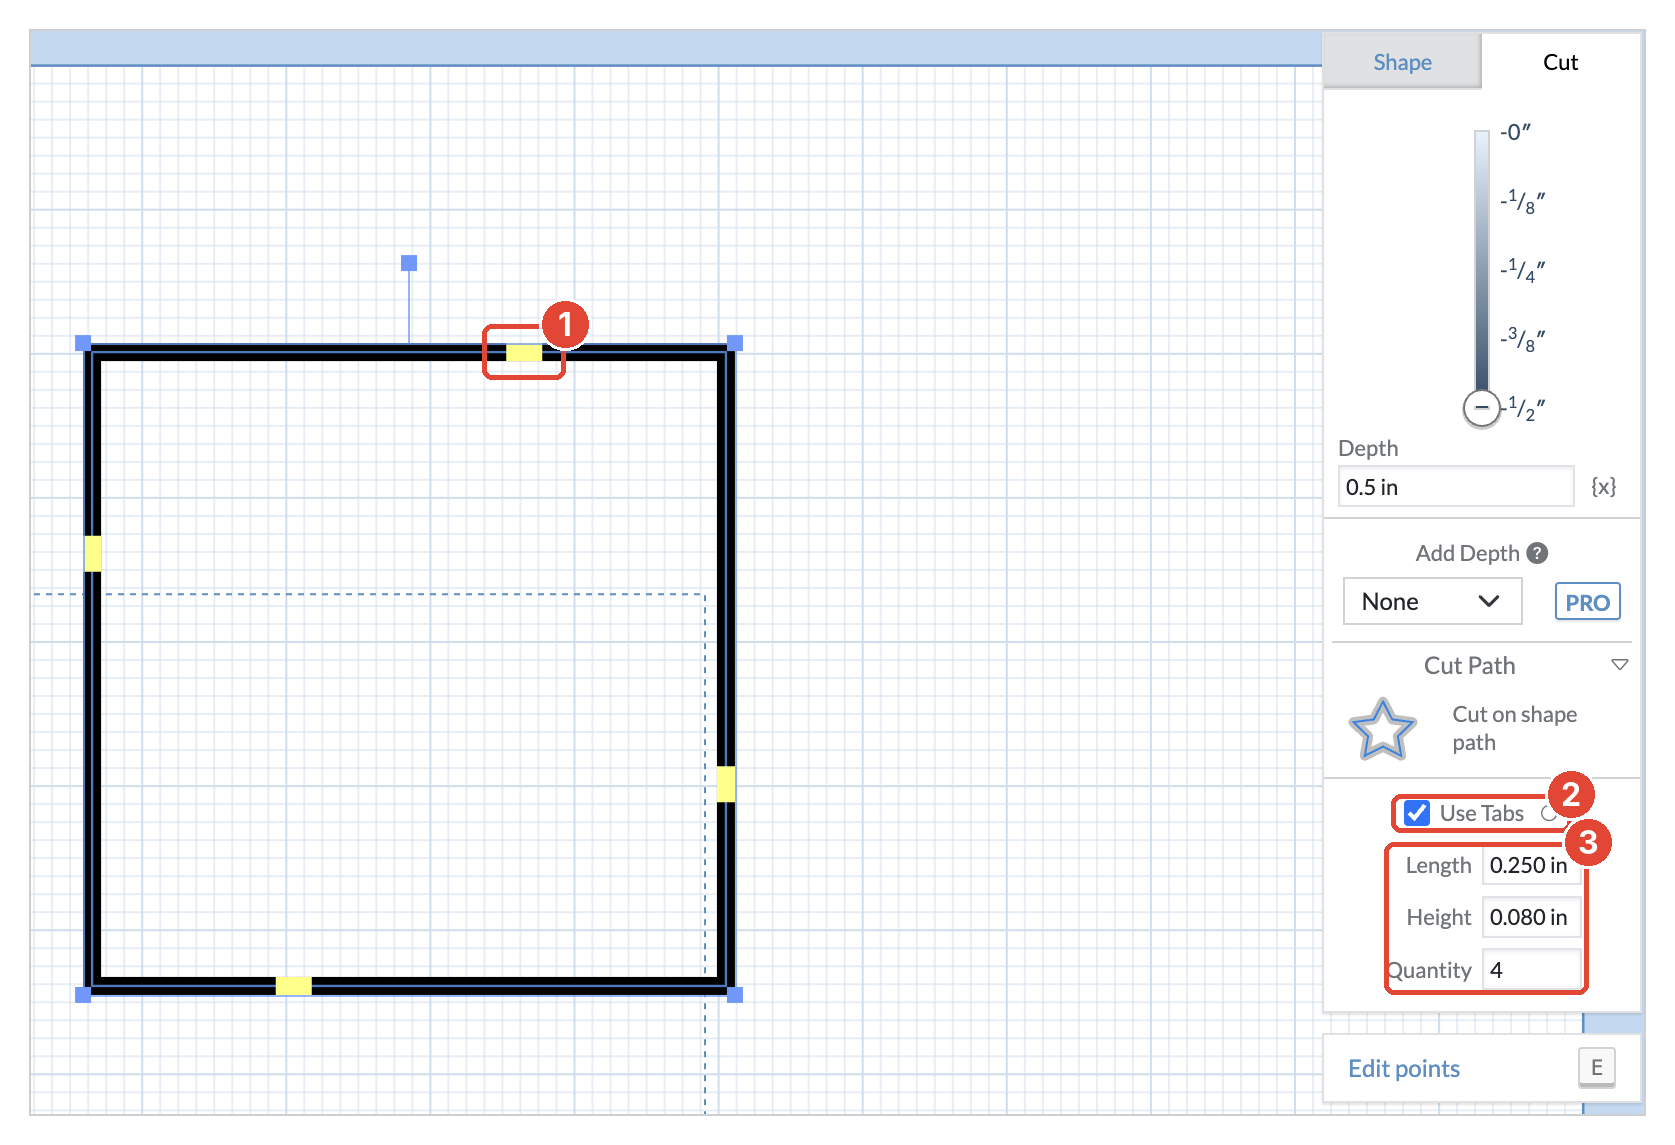Expand the Cut Path options triangle
Viewport: 1675px width, 1145px height.
1620,665
